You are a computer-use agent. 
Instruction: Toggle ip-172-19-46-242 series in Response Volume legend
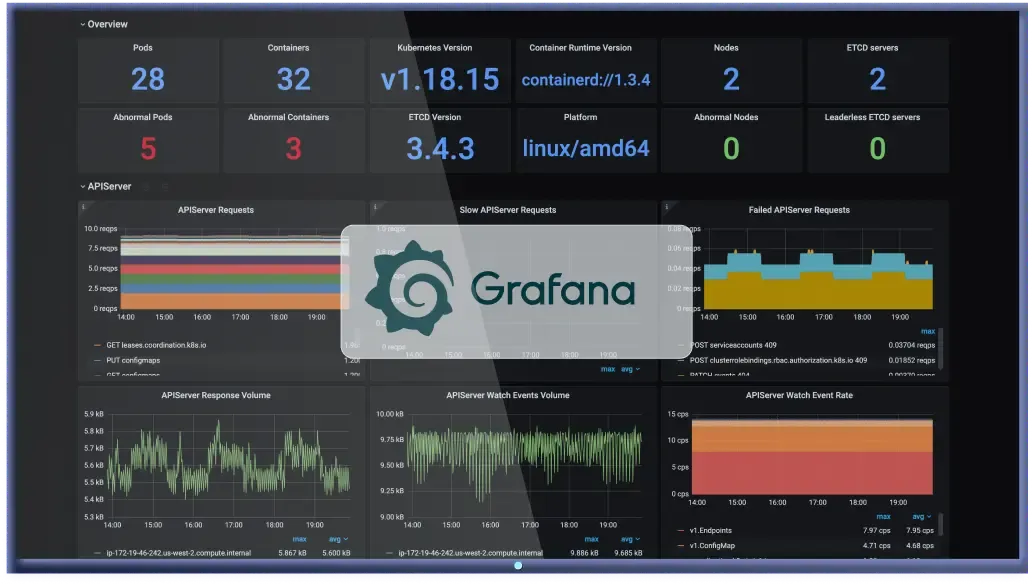178,553
